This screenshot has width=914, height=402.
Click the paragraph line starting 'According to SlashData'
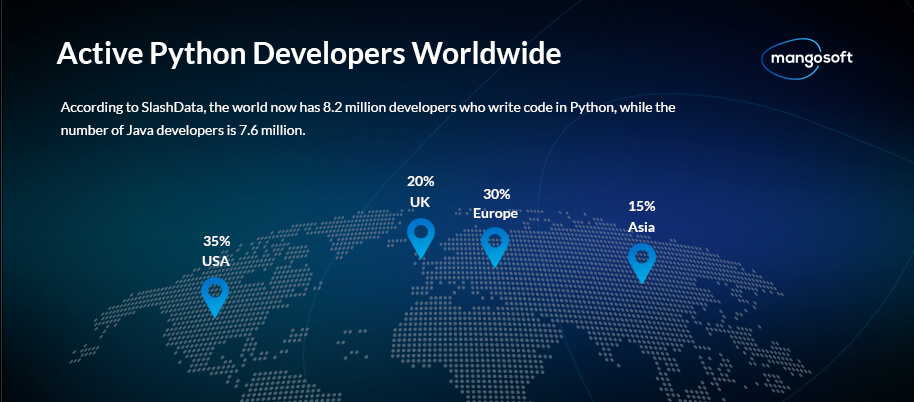[x=368, y=108]
